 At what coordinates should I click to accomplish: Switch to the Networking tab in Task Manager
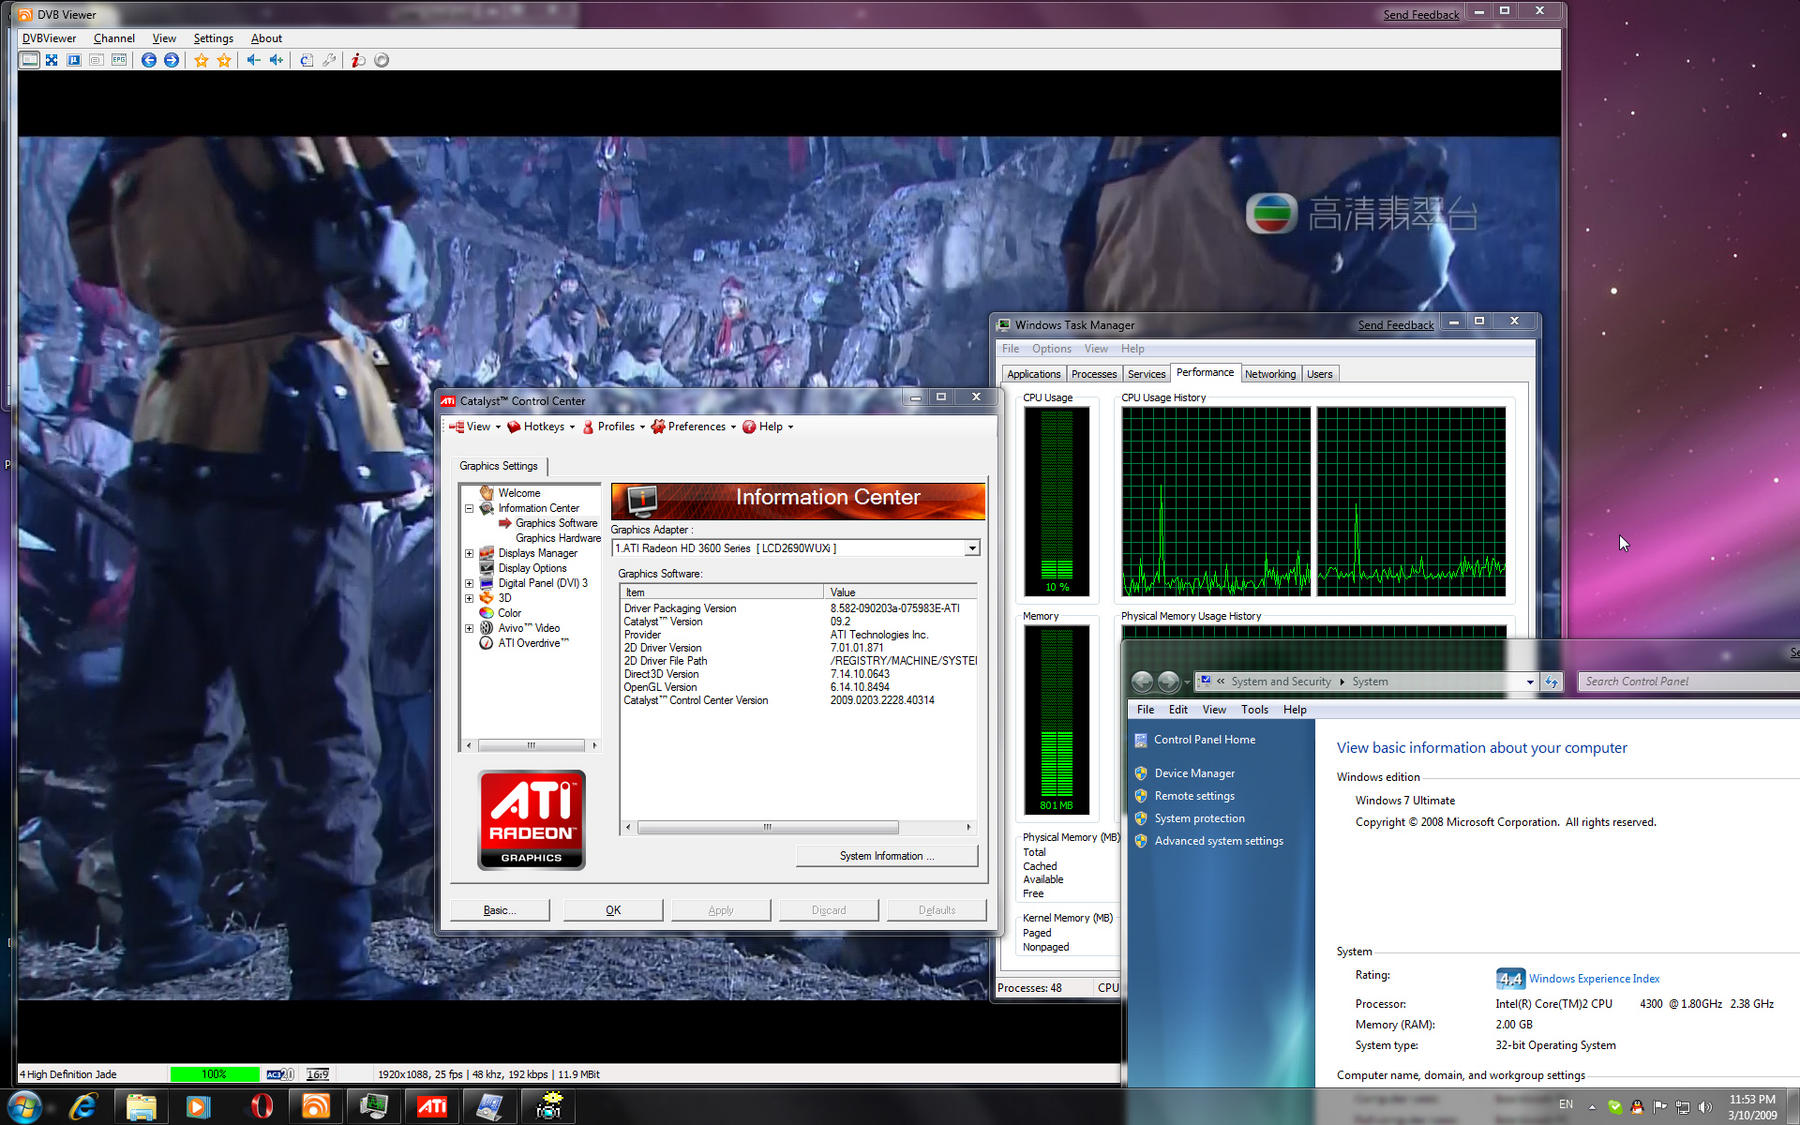point(1270,374)
